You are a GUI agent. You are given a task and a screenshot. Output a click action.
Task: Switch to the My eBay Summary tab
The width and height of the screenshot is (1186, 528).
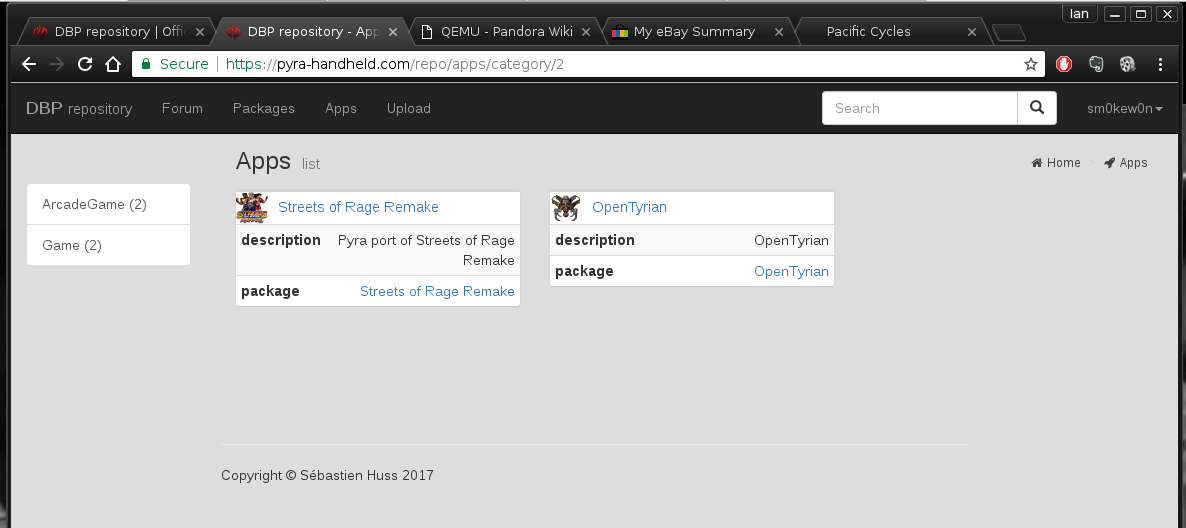[694, 31]
